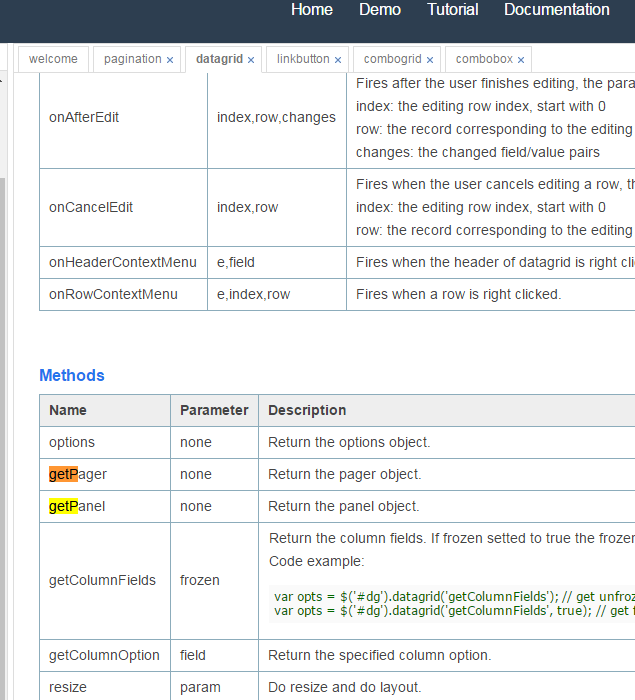635x700 pixels.
Task: Click the onAfterEdit event name cell
Action: pos(84,117)
